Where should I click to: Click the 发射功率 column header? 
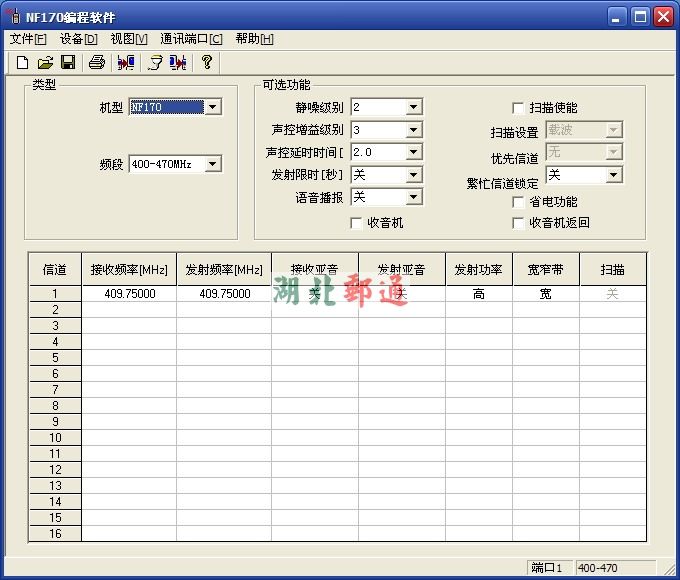pos(479,270)
